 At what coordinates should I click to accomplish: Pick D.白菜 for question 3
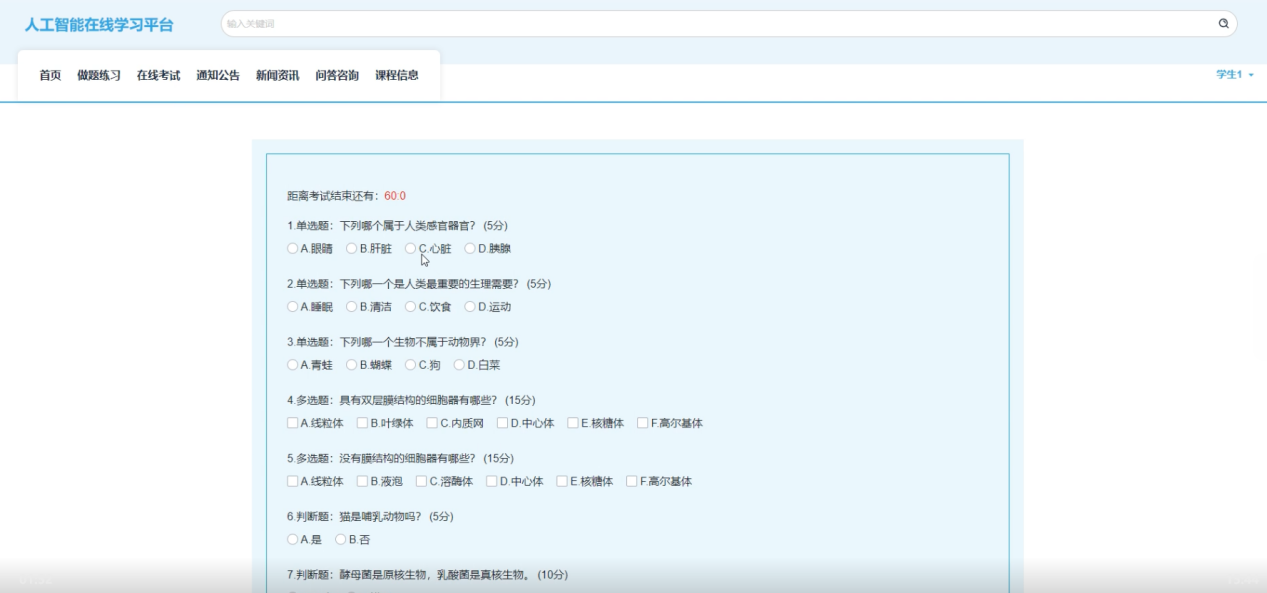point(459,364)
